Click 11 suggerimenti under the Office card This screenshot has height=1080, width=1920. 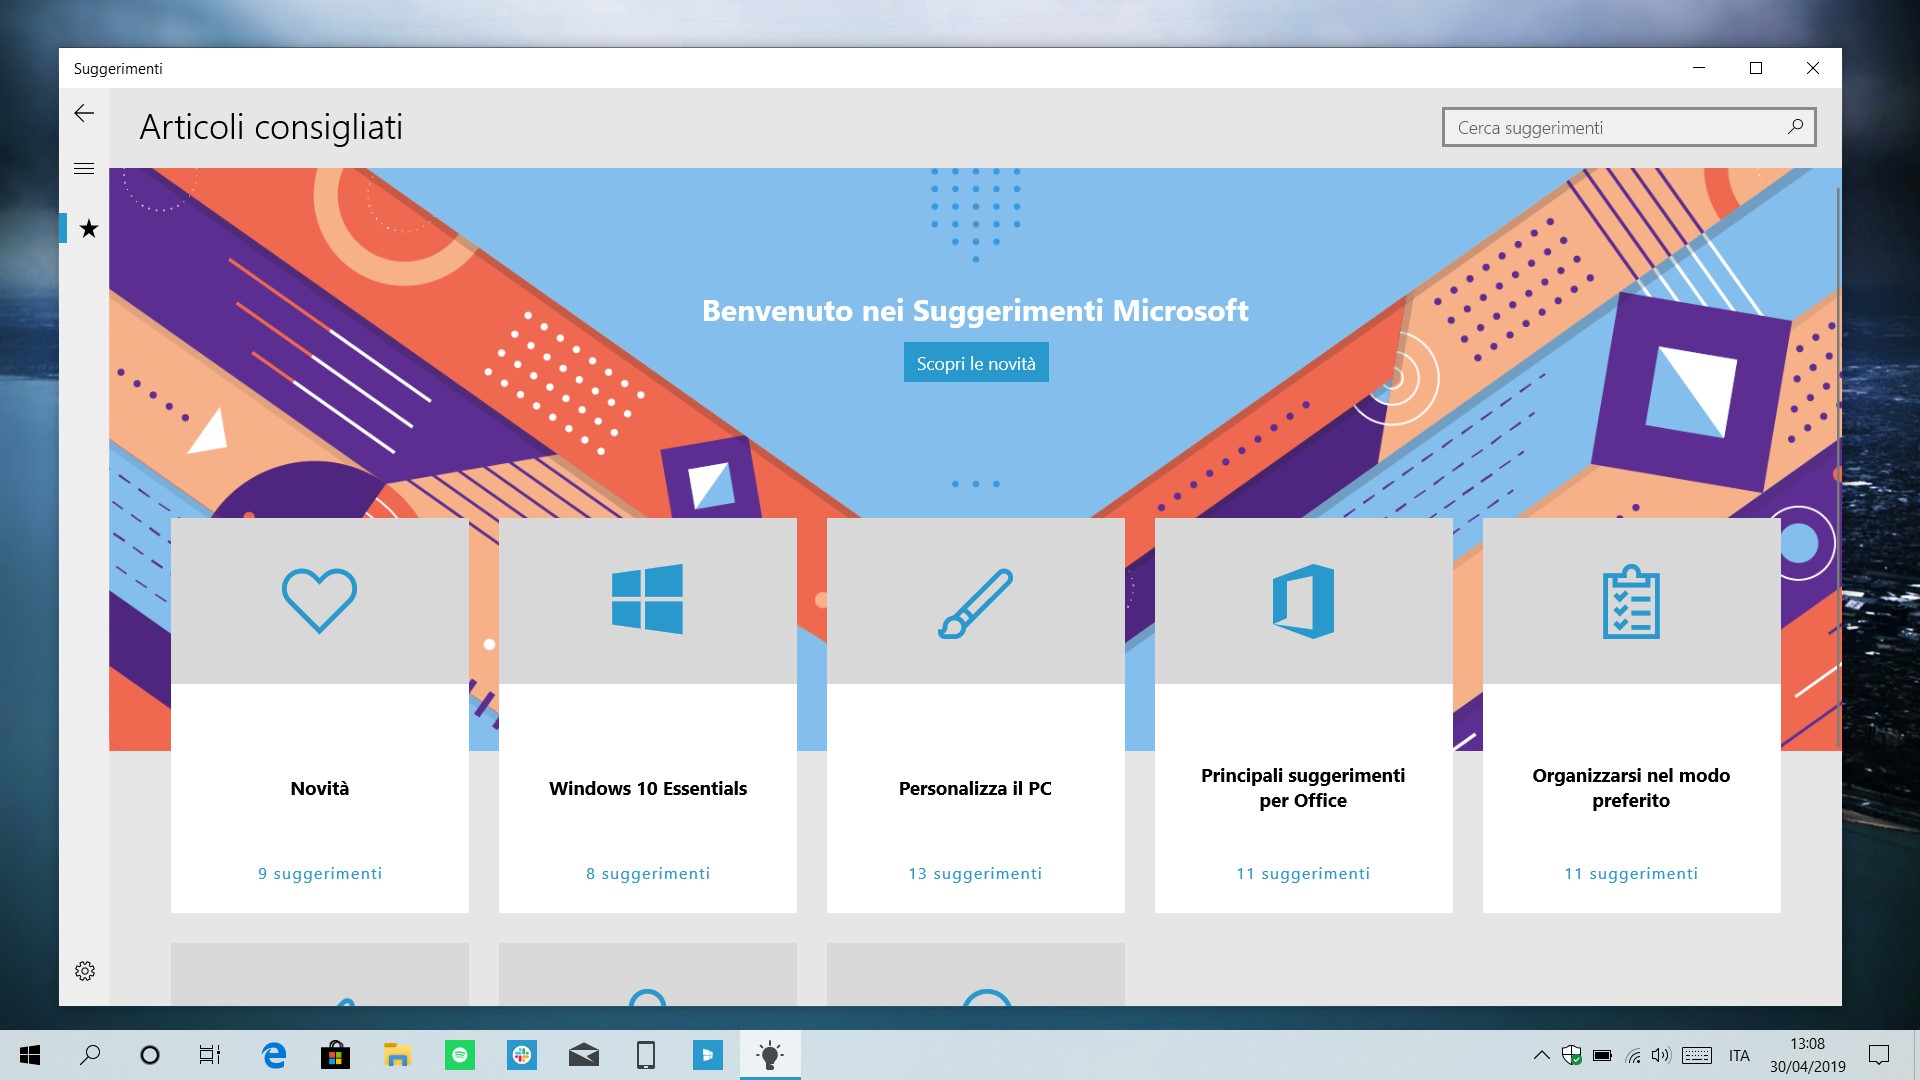[1303, 873]
